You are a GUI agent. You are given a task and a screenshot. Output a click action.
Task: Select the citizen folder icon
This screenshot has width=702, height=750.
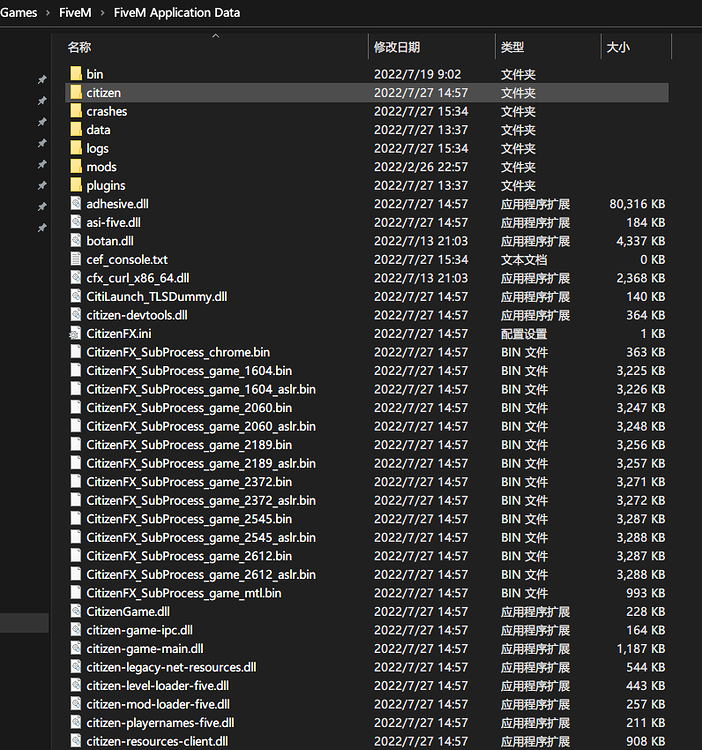tap(76, 93)
